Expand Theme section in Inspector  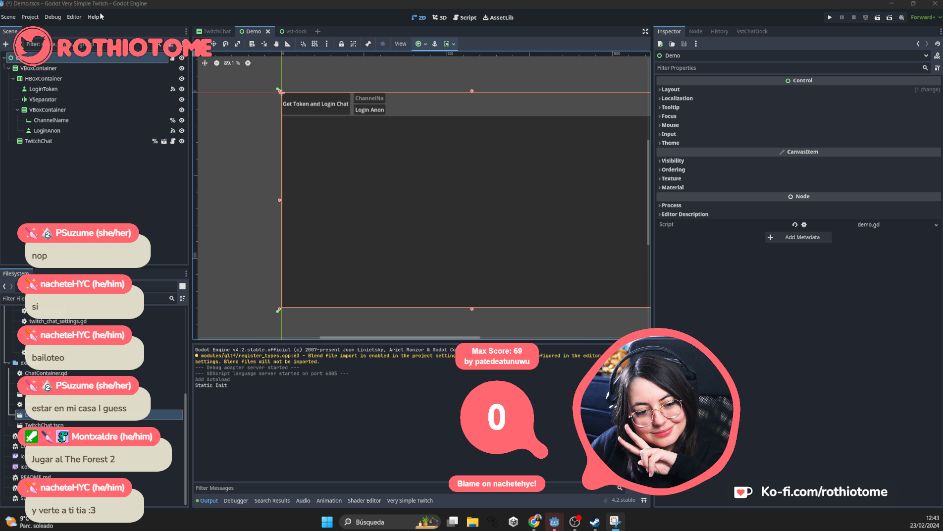(x=669, y=143)
